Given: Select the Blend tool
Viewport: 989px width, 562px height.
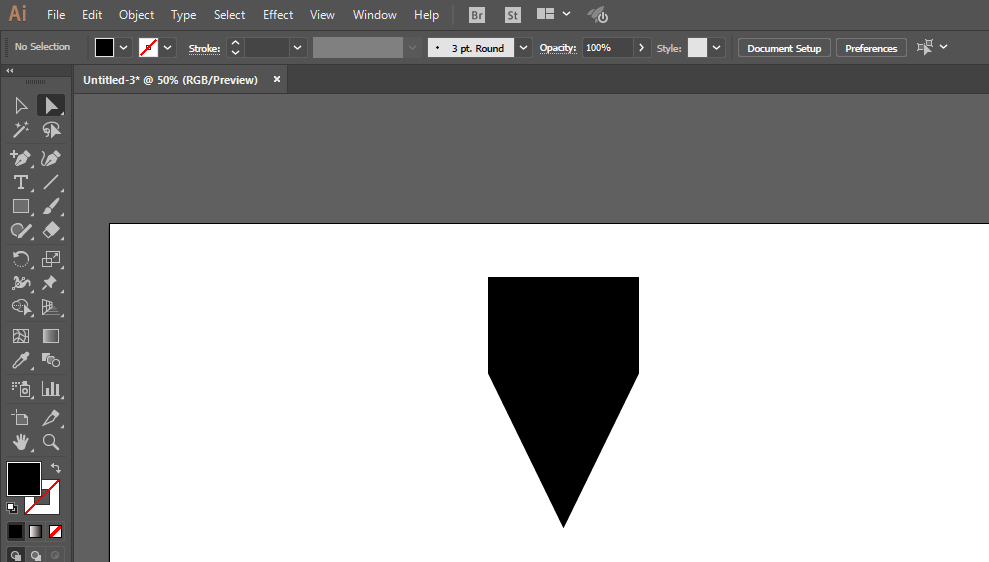Looking at the screenshot, I should (x=51, y=361).
